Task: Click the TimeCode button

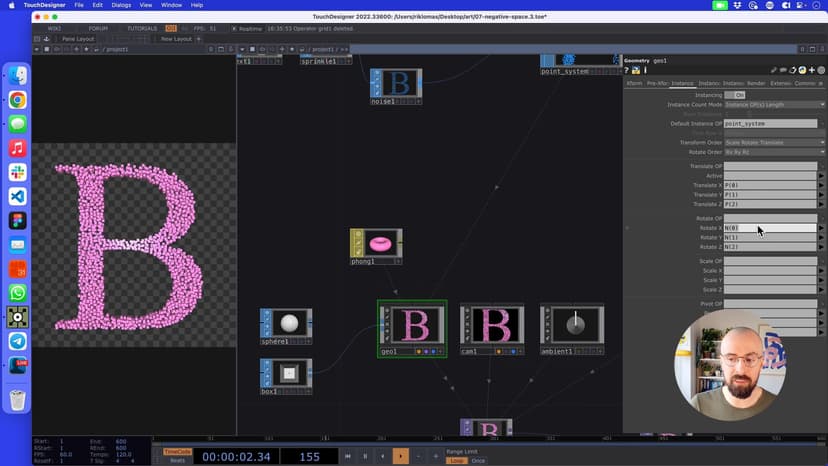Action: (177, 451)
